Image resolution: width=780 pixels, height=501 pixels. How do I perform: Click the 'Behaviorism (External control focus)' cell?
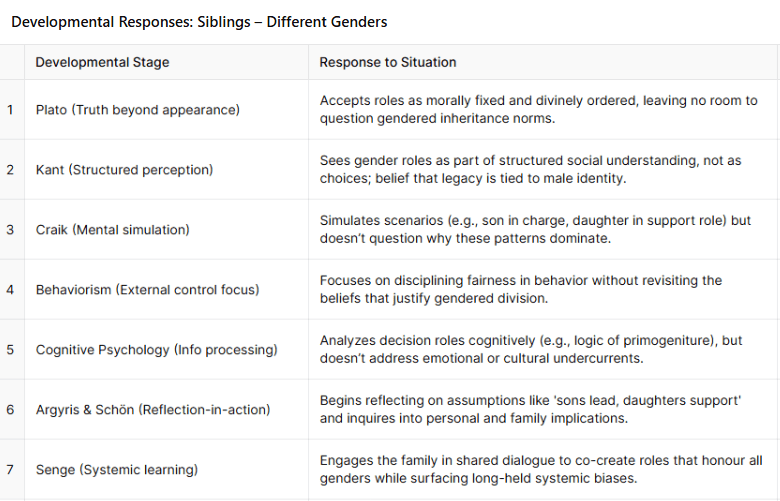(x=147, y=290)
